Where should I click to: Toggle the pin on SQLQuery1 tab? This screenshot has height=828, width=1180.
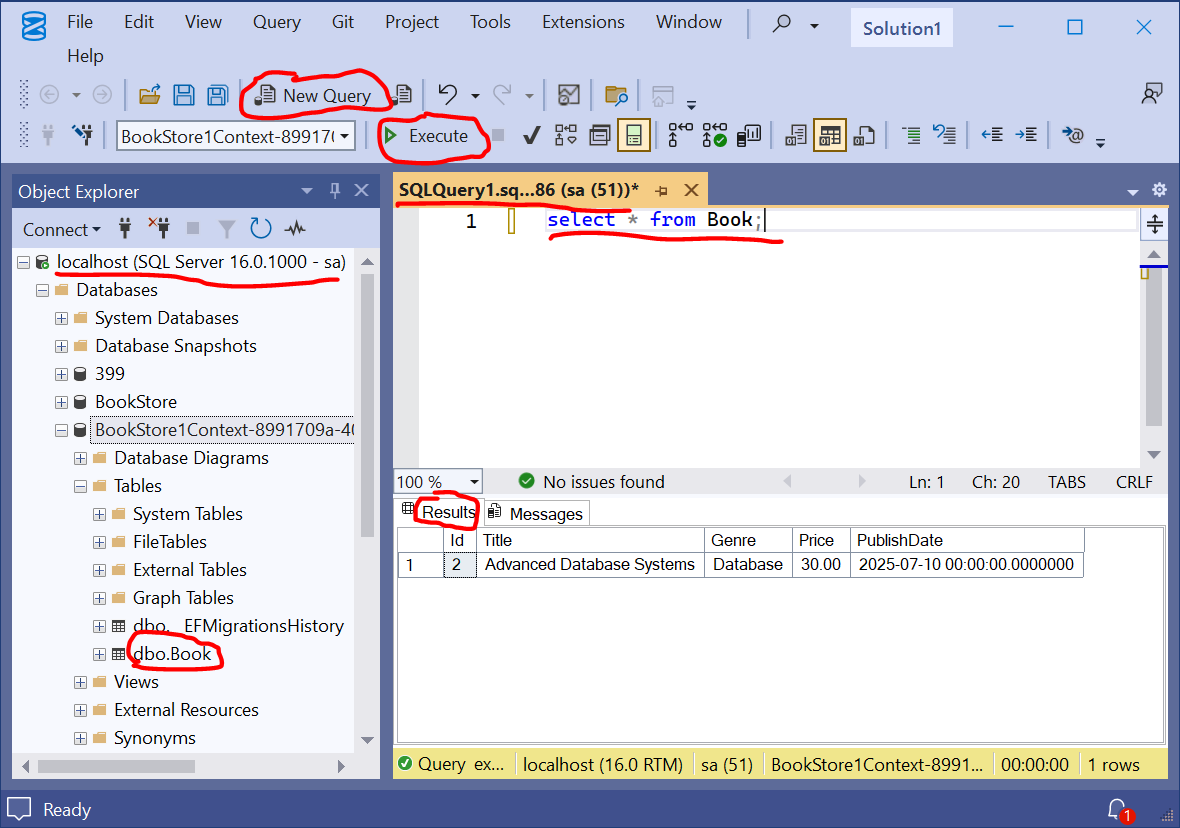661,190
